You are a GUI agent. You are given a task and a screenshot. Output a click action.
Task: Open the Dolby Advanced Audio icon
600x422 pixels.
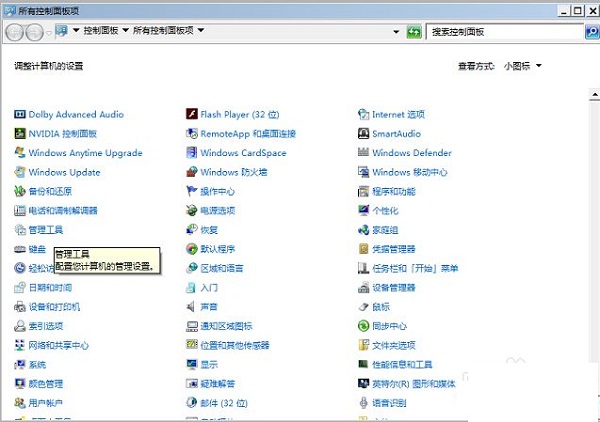coord(20,114)
